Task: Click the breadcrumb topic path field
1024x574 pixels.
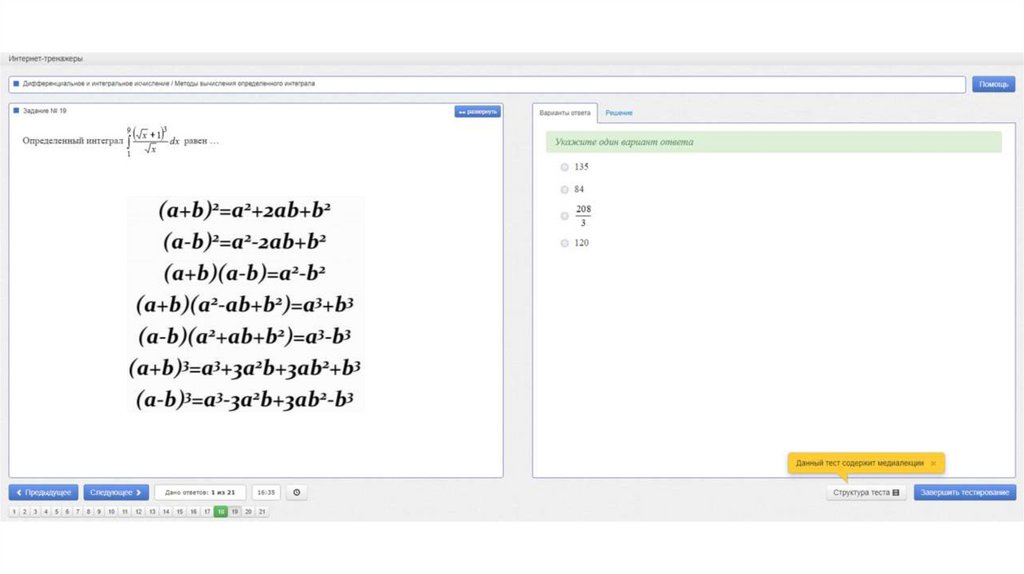Action: point(487,84)
